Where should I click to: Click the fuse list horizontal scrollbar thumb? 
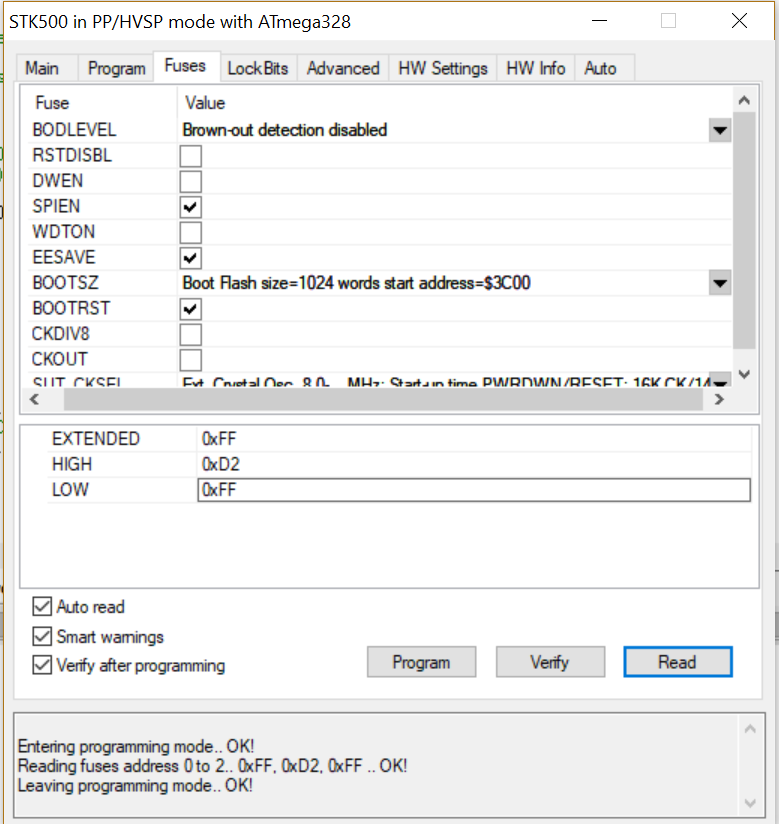[x=383, y=399]
